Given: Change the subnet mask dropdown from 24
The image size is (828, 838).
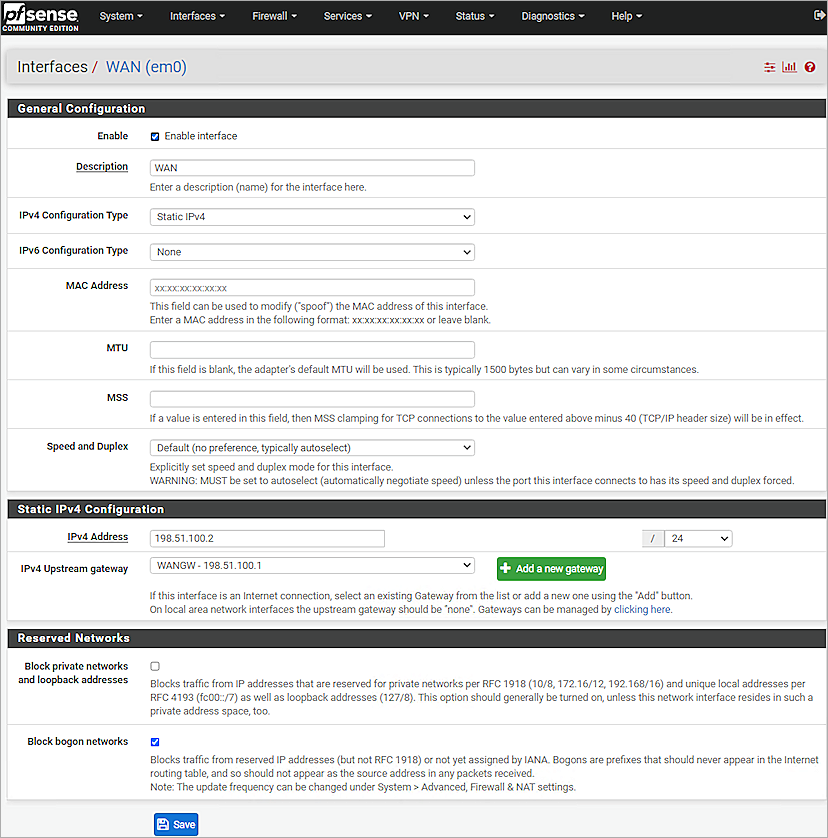Looking at the screenshot, I should coord(697,538).
